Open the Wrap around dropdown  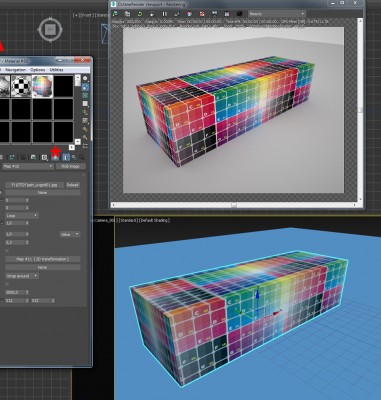point(22,276)
